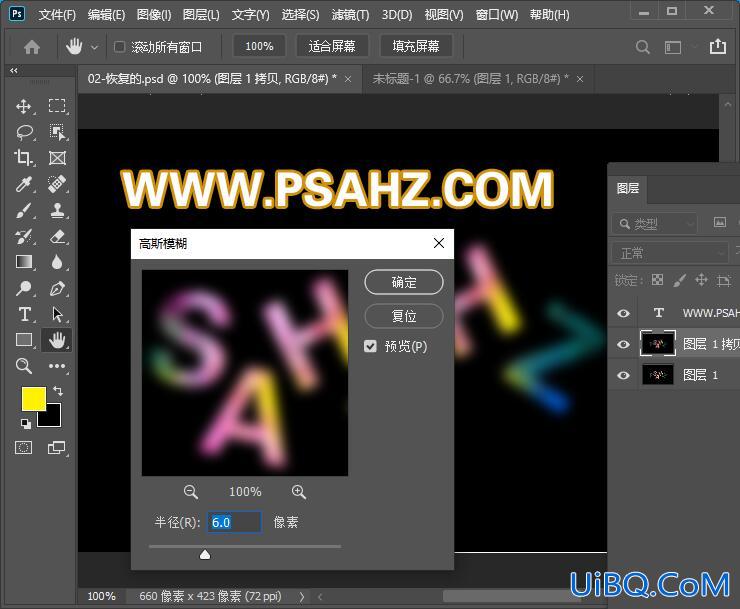Select the Clone Stamp tool

[57, 210]
